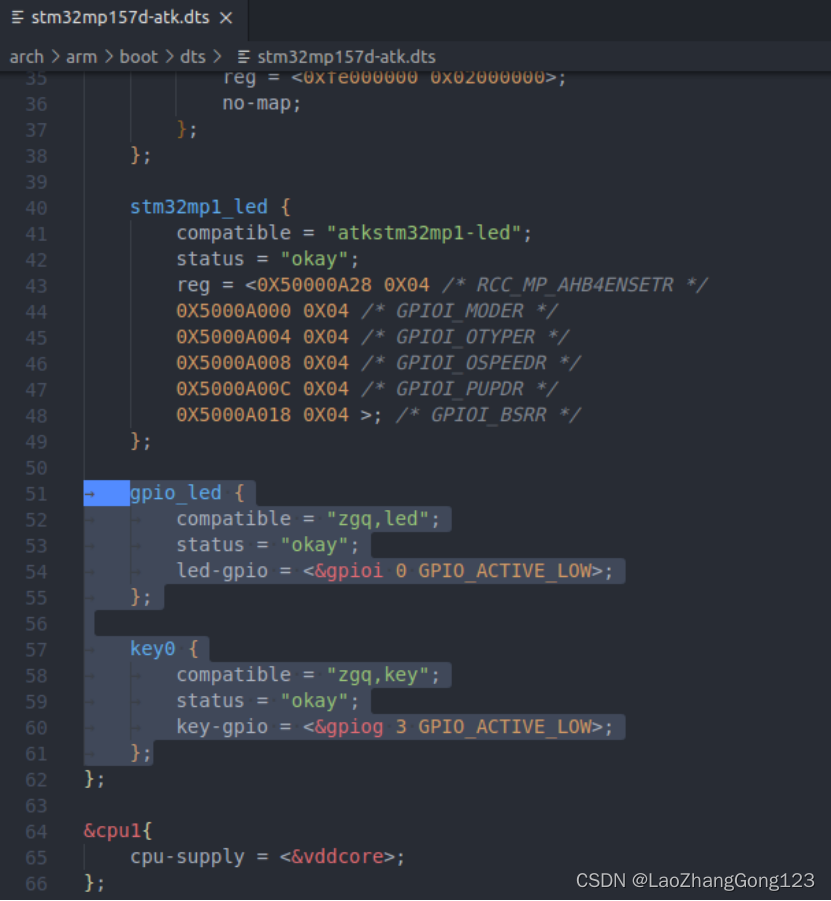Open the arch breadcrumb dropdown
This screenshot has height=901, width=831.
click(x=27, y=57)
